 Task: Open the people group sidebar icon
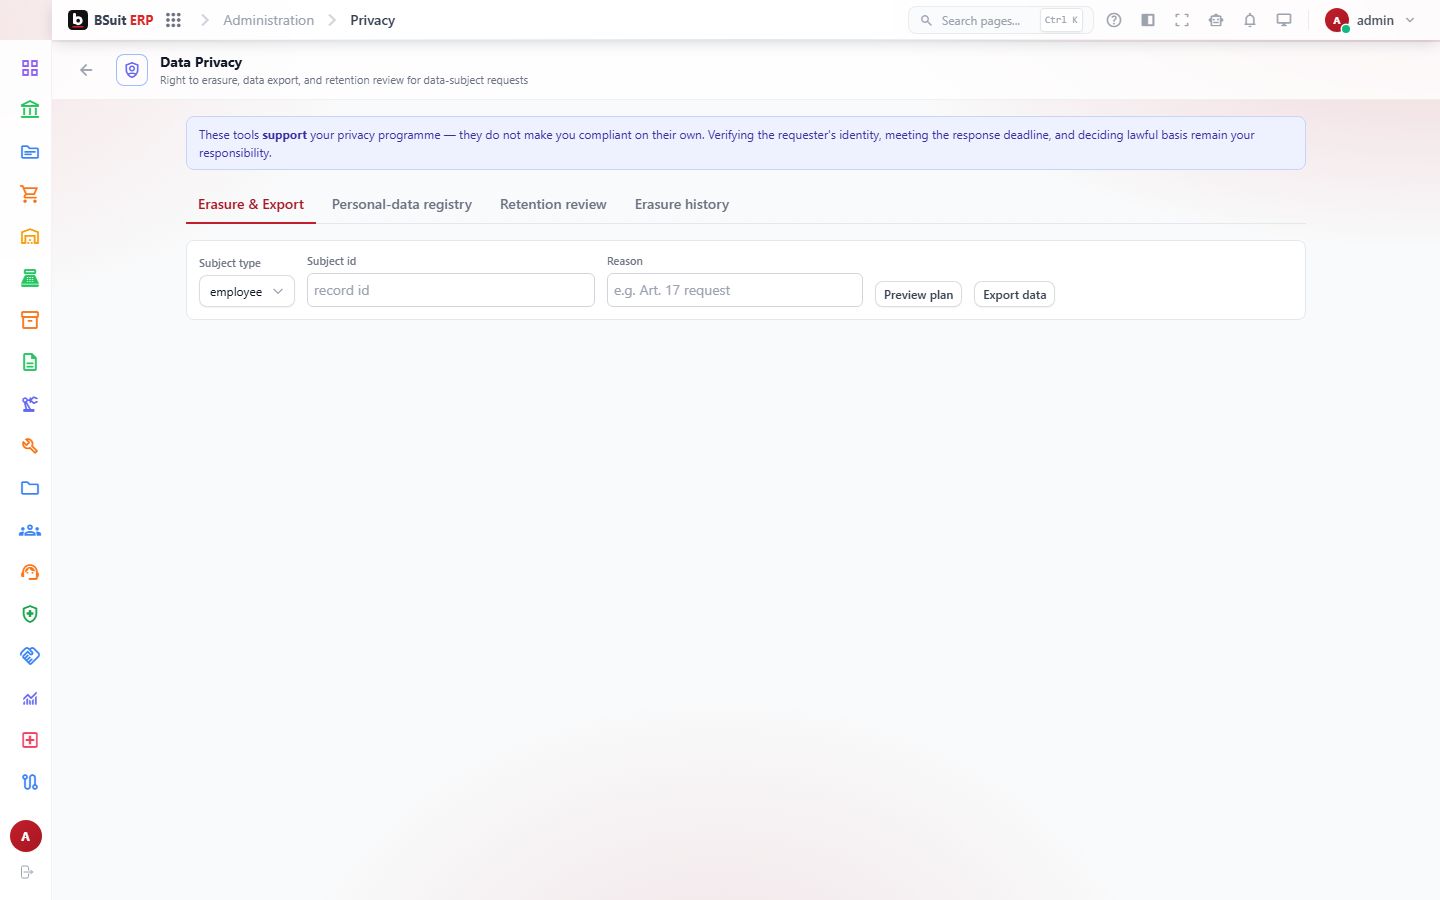[30, 530]
